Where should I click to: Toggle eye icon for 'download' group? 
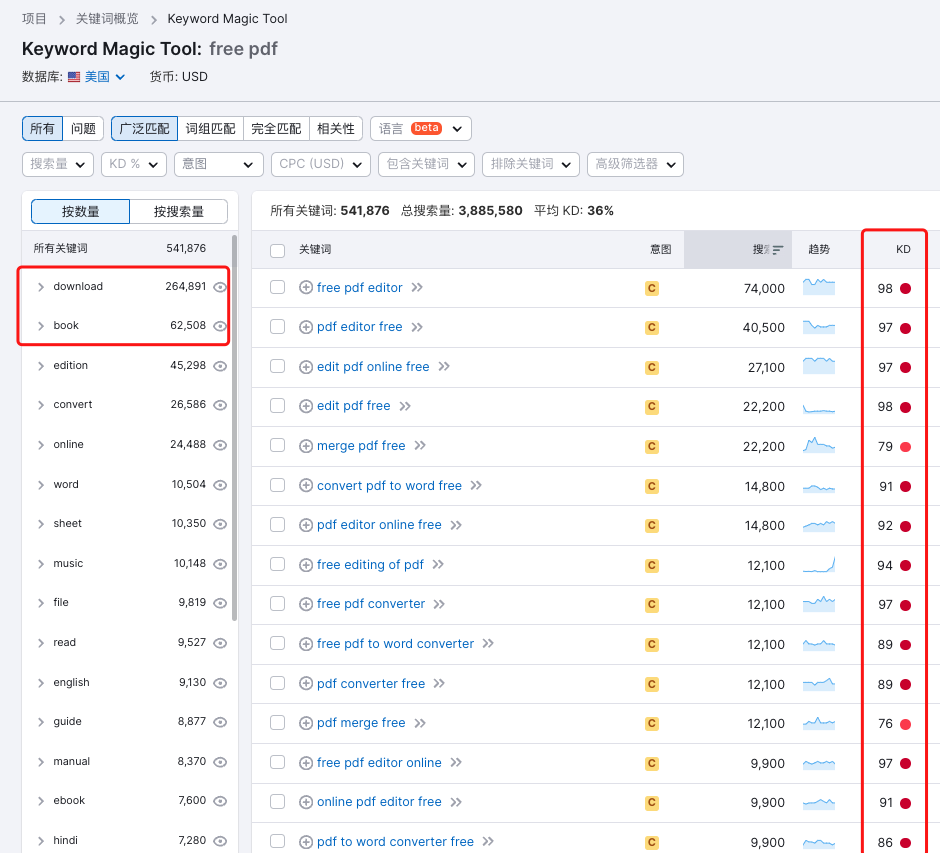(x=220, y=287)
